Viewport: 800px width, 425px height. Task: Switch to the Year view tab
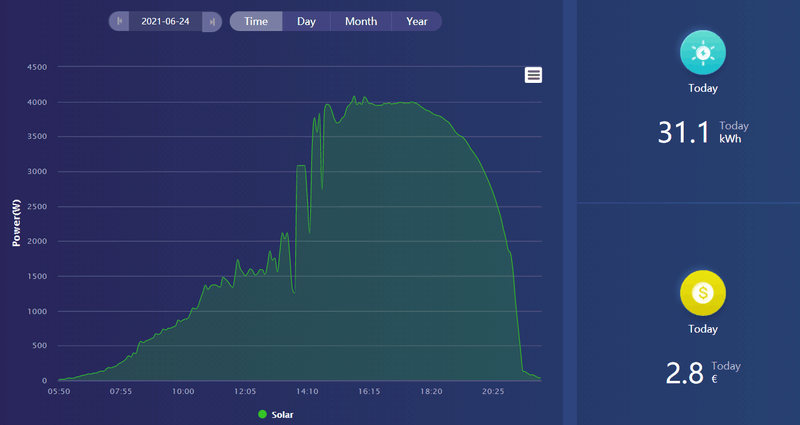coord(416,21)
